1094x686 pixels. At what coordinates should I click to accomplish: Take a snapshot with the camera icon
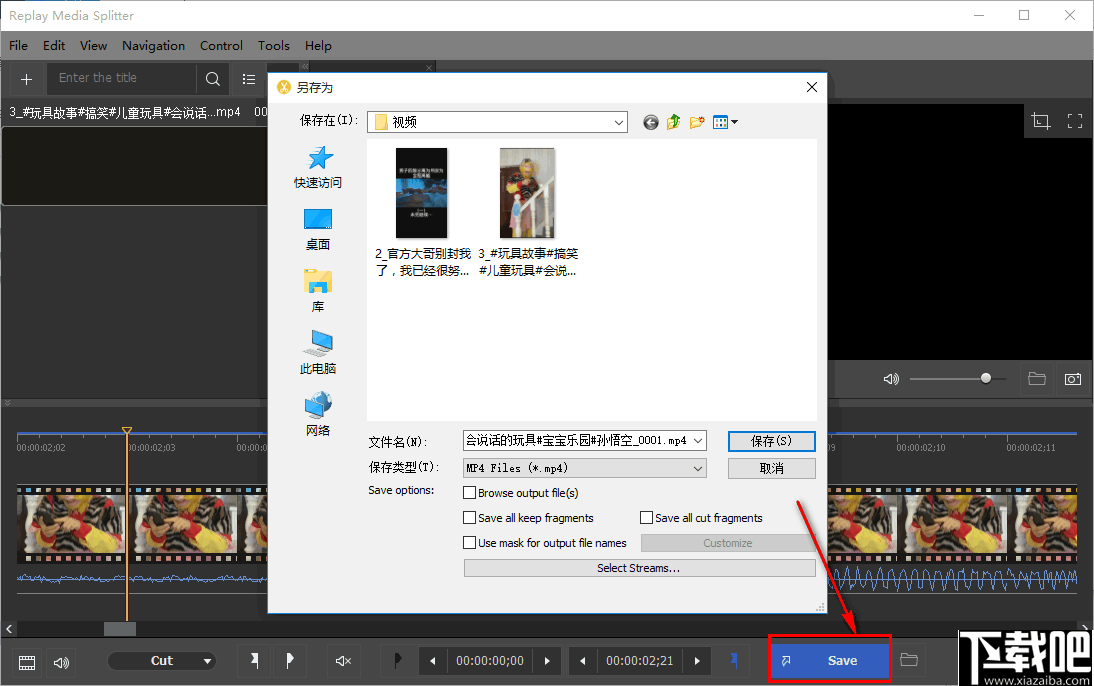tap(1073, 379)
